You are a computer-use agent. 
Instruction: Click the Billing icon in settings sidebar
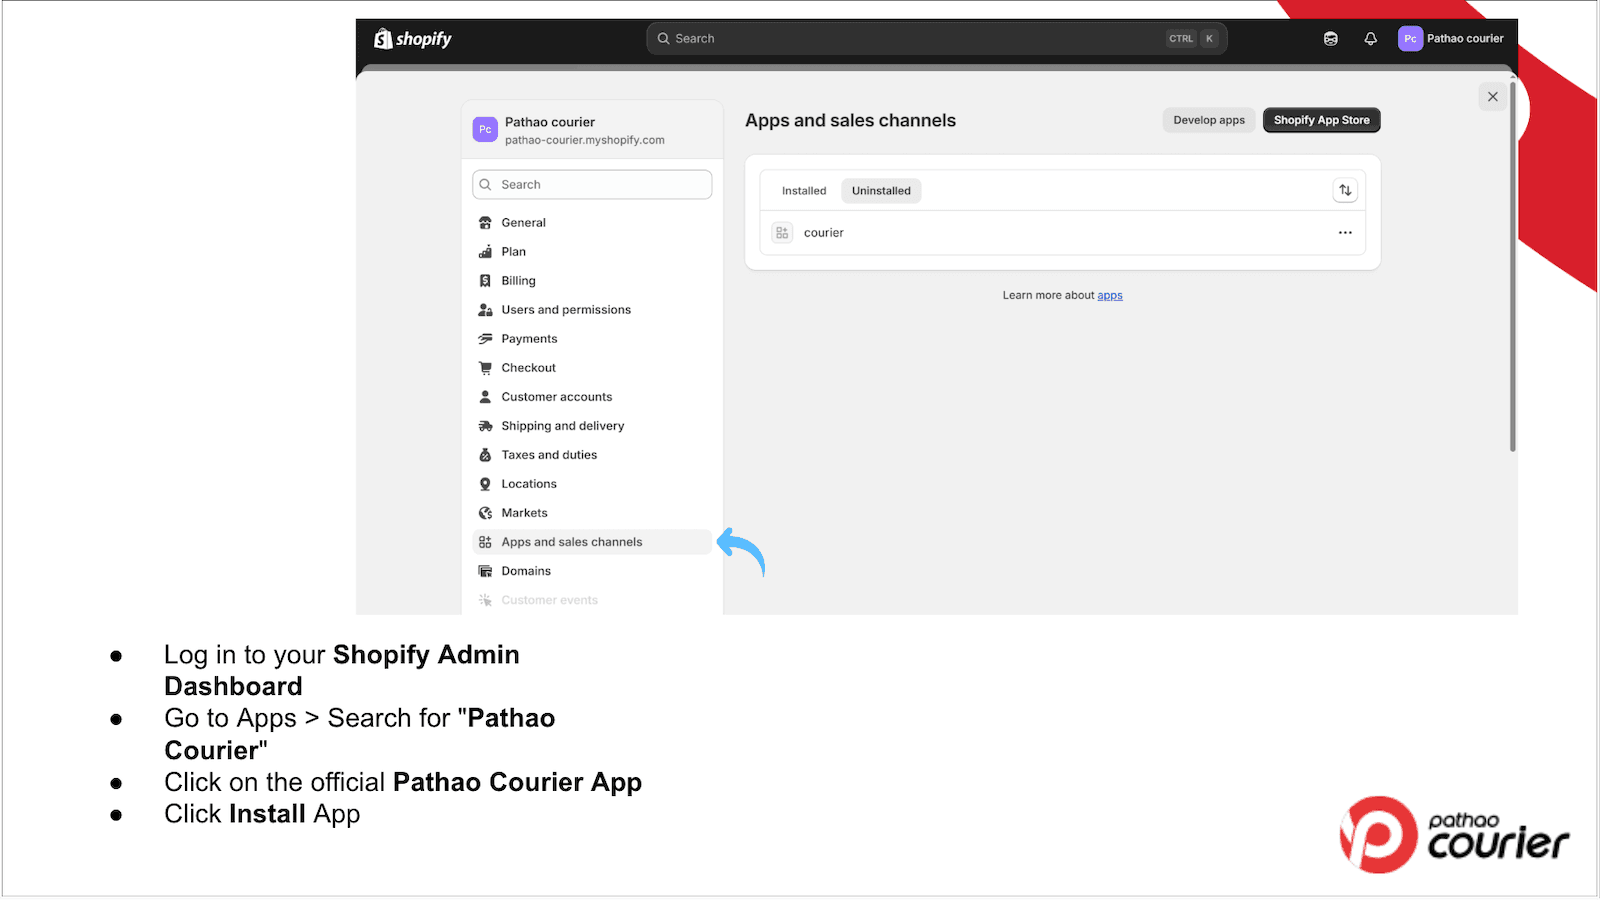coord(485,280)
